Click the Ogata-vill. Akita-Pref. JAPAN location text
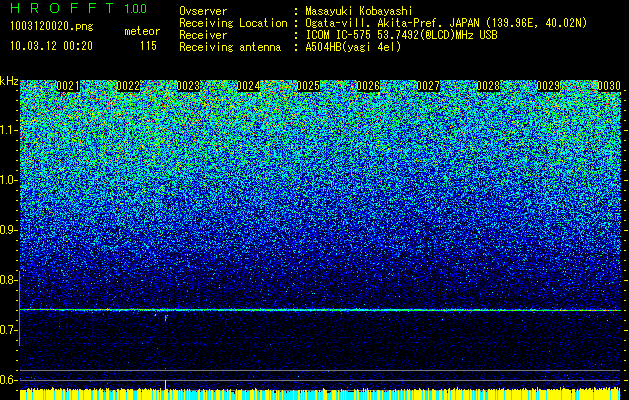Screen dimensions: 629x400 (446, 23)
